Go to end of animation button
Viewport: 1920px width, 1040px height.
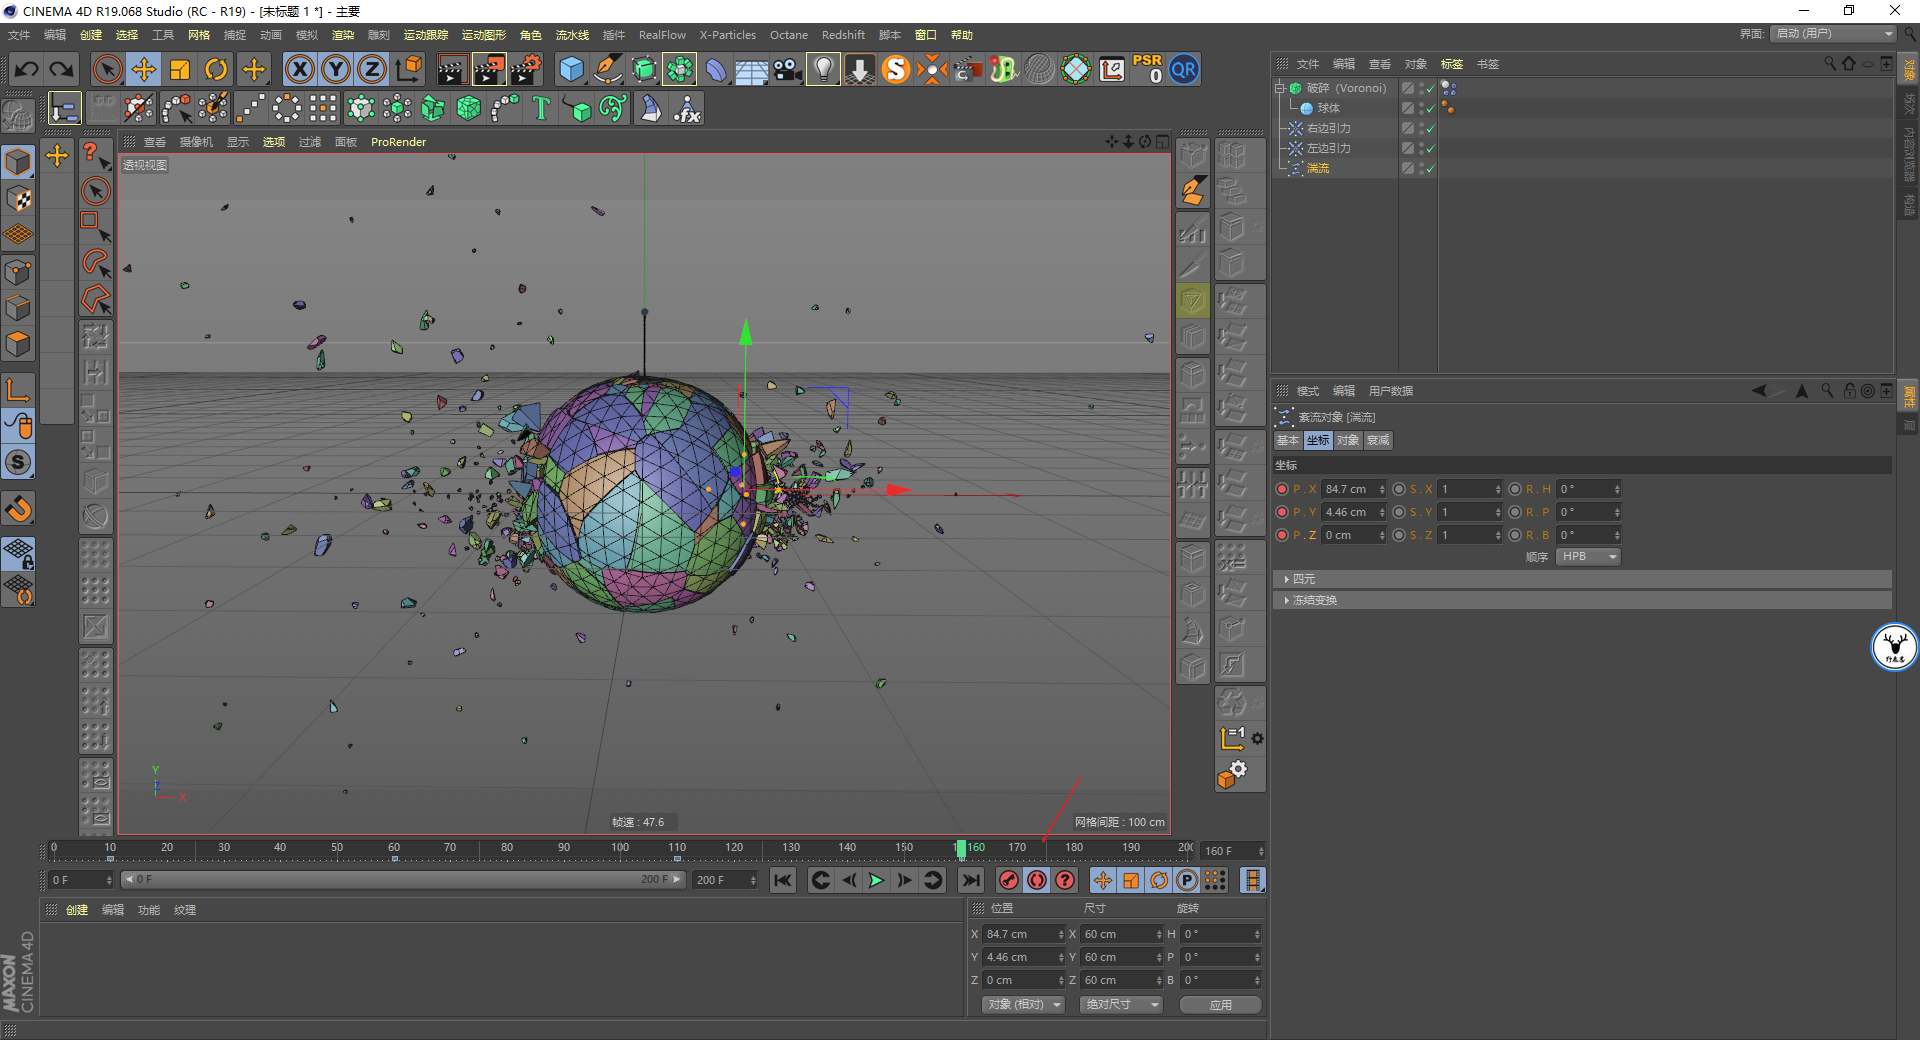click(970, 880)
